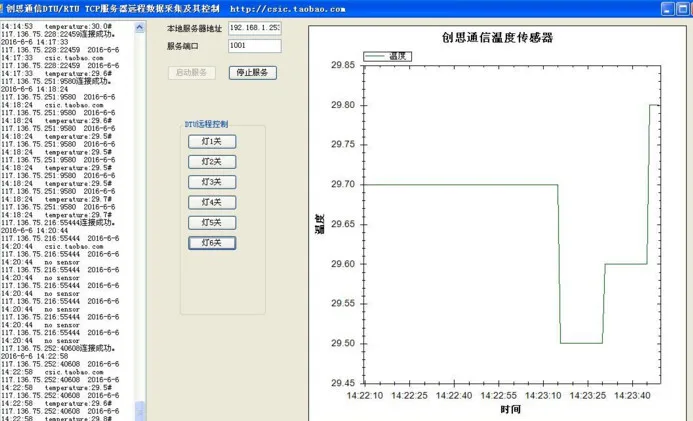Select log line 14:20:44 csic.taobao.com
The height and width of the screenshot is (421, 693).
(x=52, y=246)
